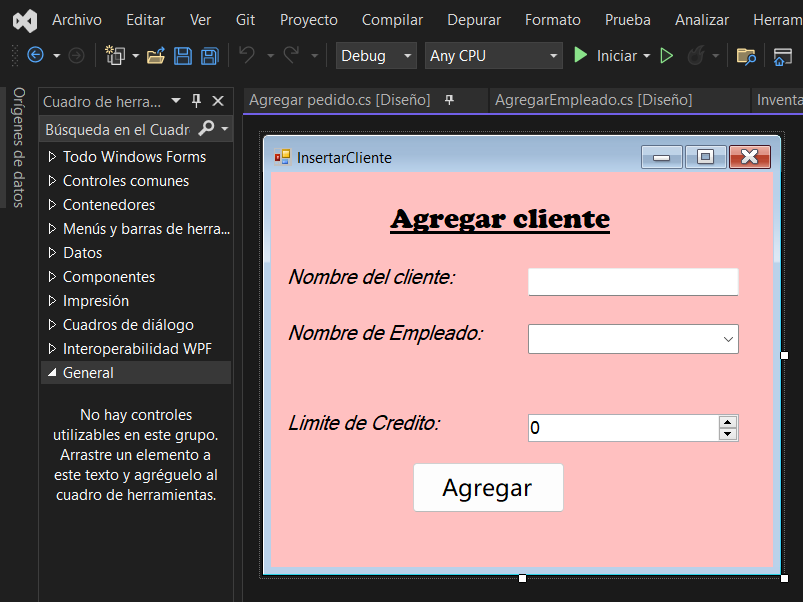
Task: Click the toolbox search magnifier icon
Action: pos(206,128)
